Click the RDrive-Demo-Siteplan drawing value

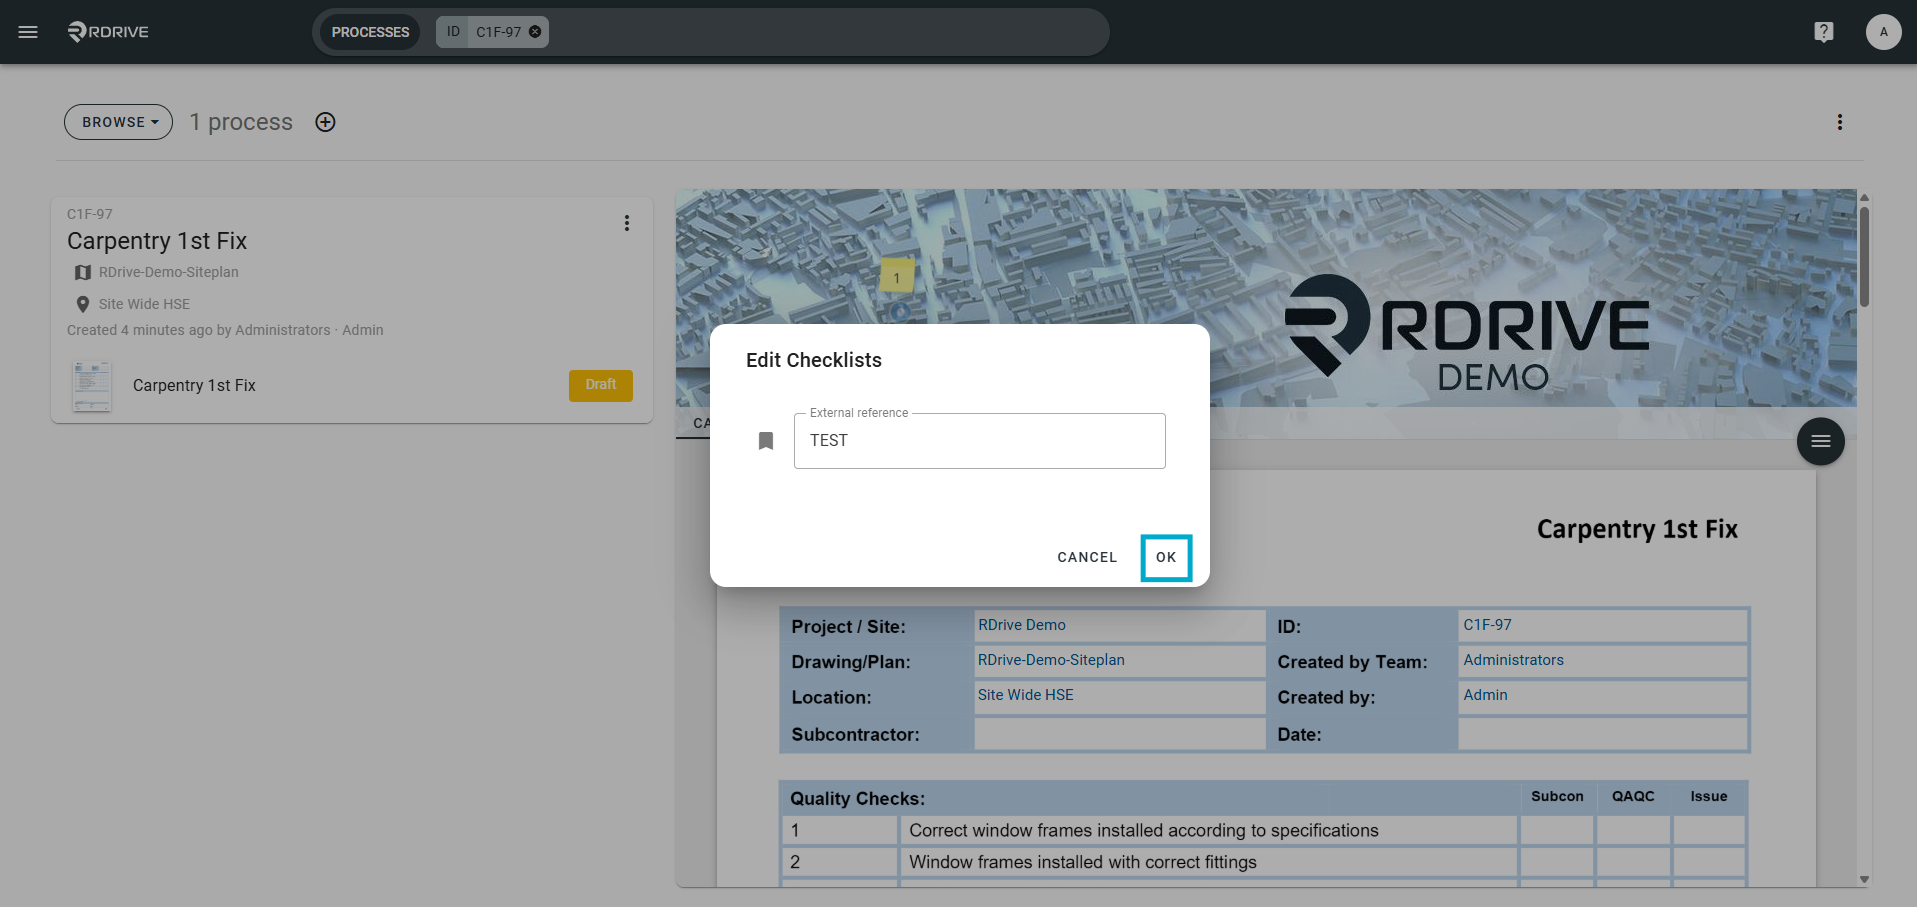tap(1051, 660)
